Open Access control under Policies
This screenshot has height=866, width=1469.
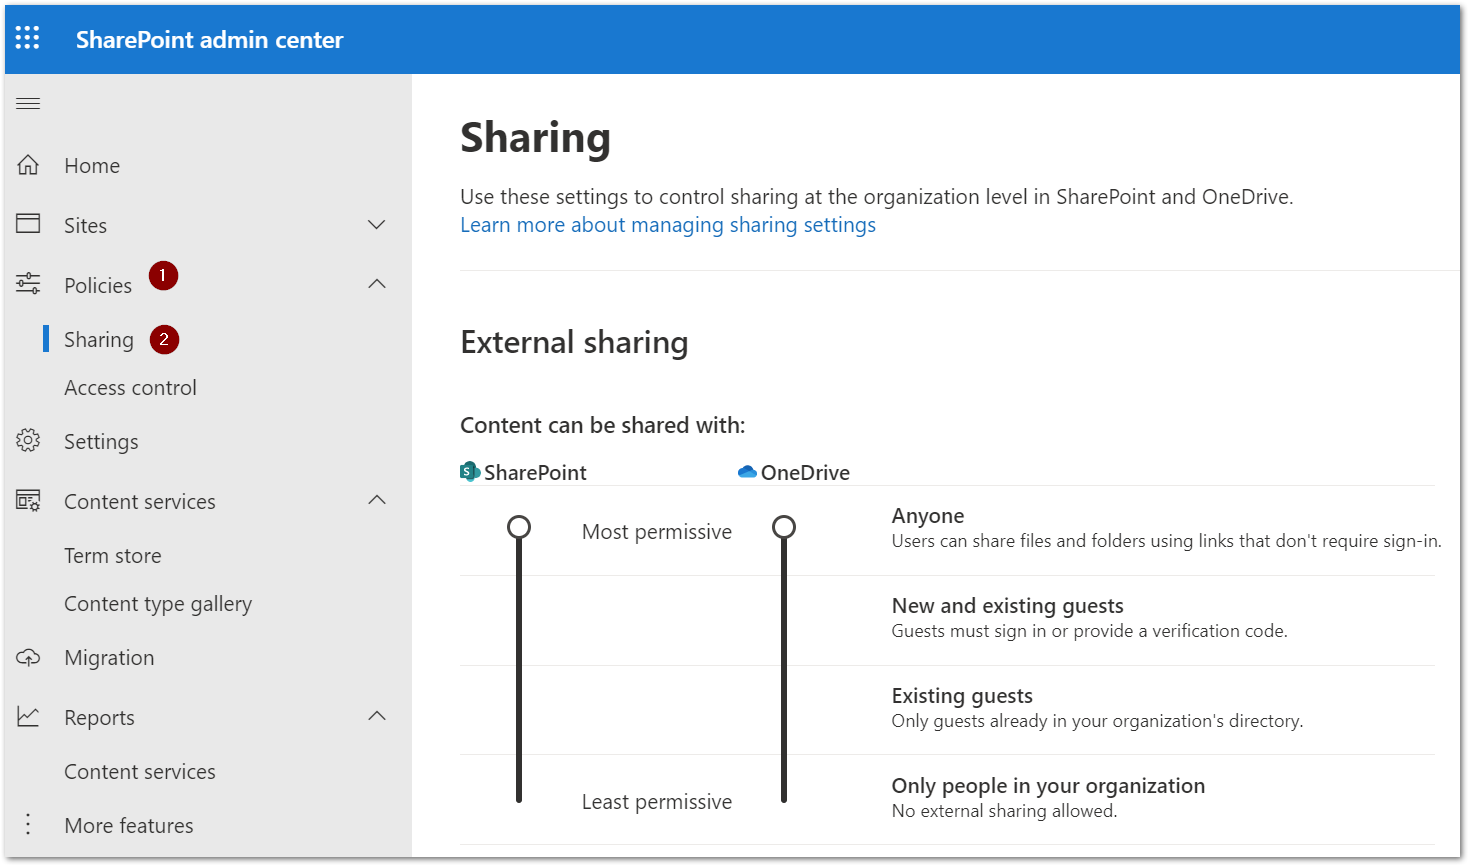pos(130,388)
